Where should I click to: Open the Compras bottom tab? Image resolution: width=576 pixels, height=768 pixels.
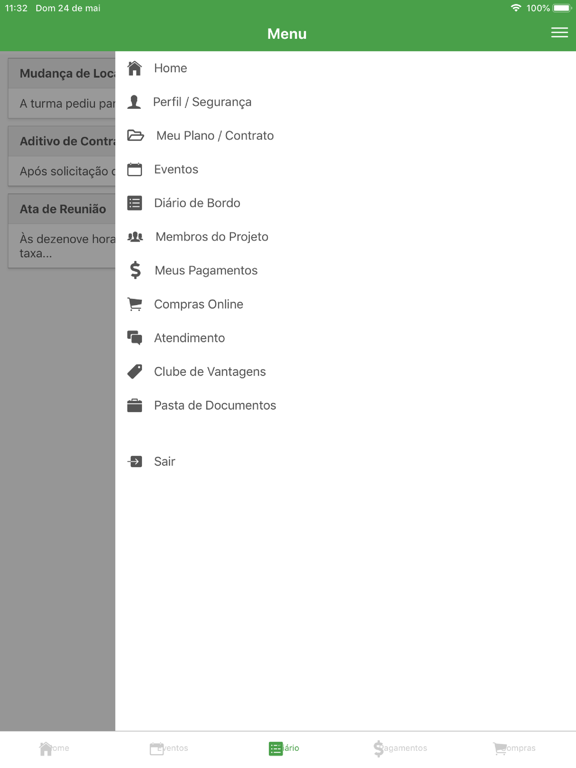pos(514,748)
